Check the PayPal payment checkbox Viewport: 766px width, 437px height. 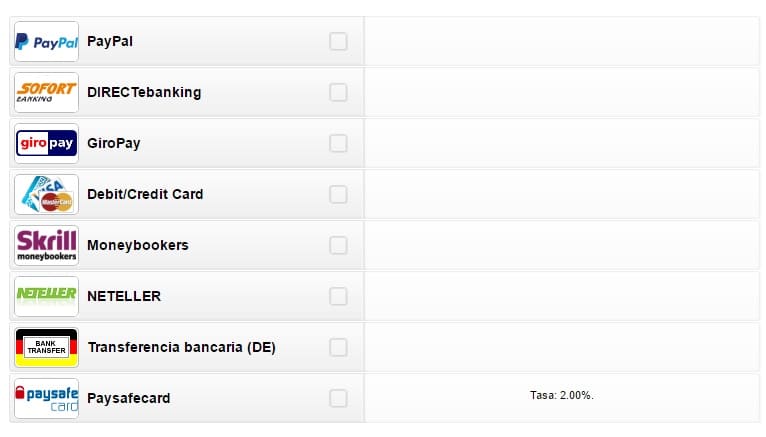338,42
